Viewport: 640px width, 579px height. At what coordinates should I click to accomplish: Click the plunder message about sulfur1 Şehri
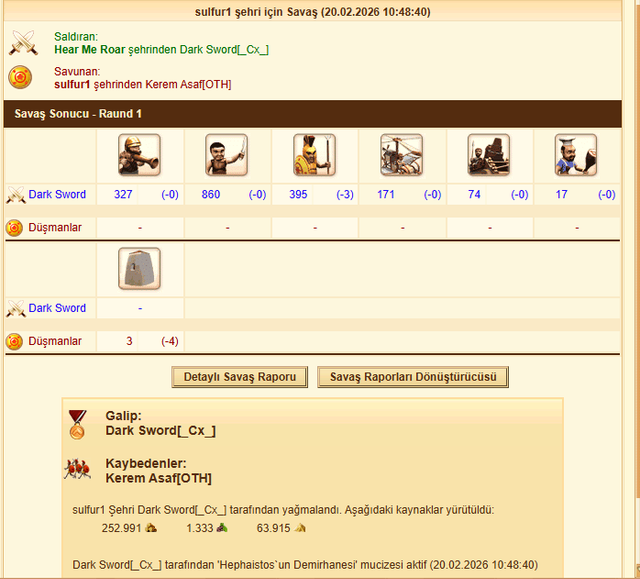283,510
